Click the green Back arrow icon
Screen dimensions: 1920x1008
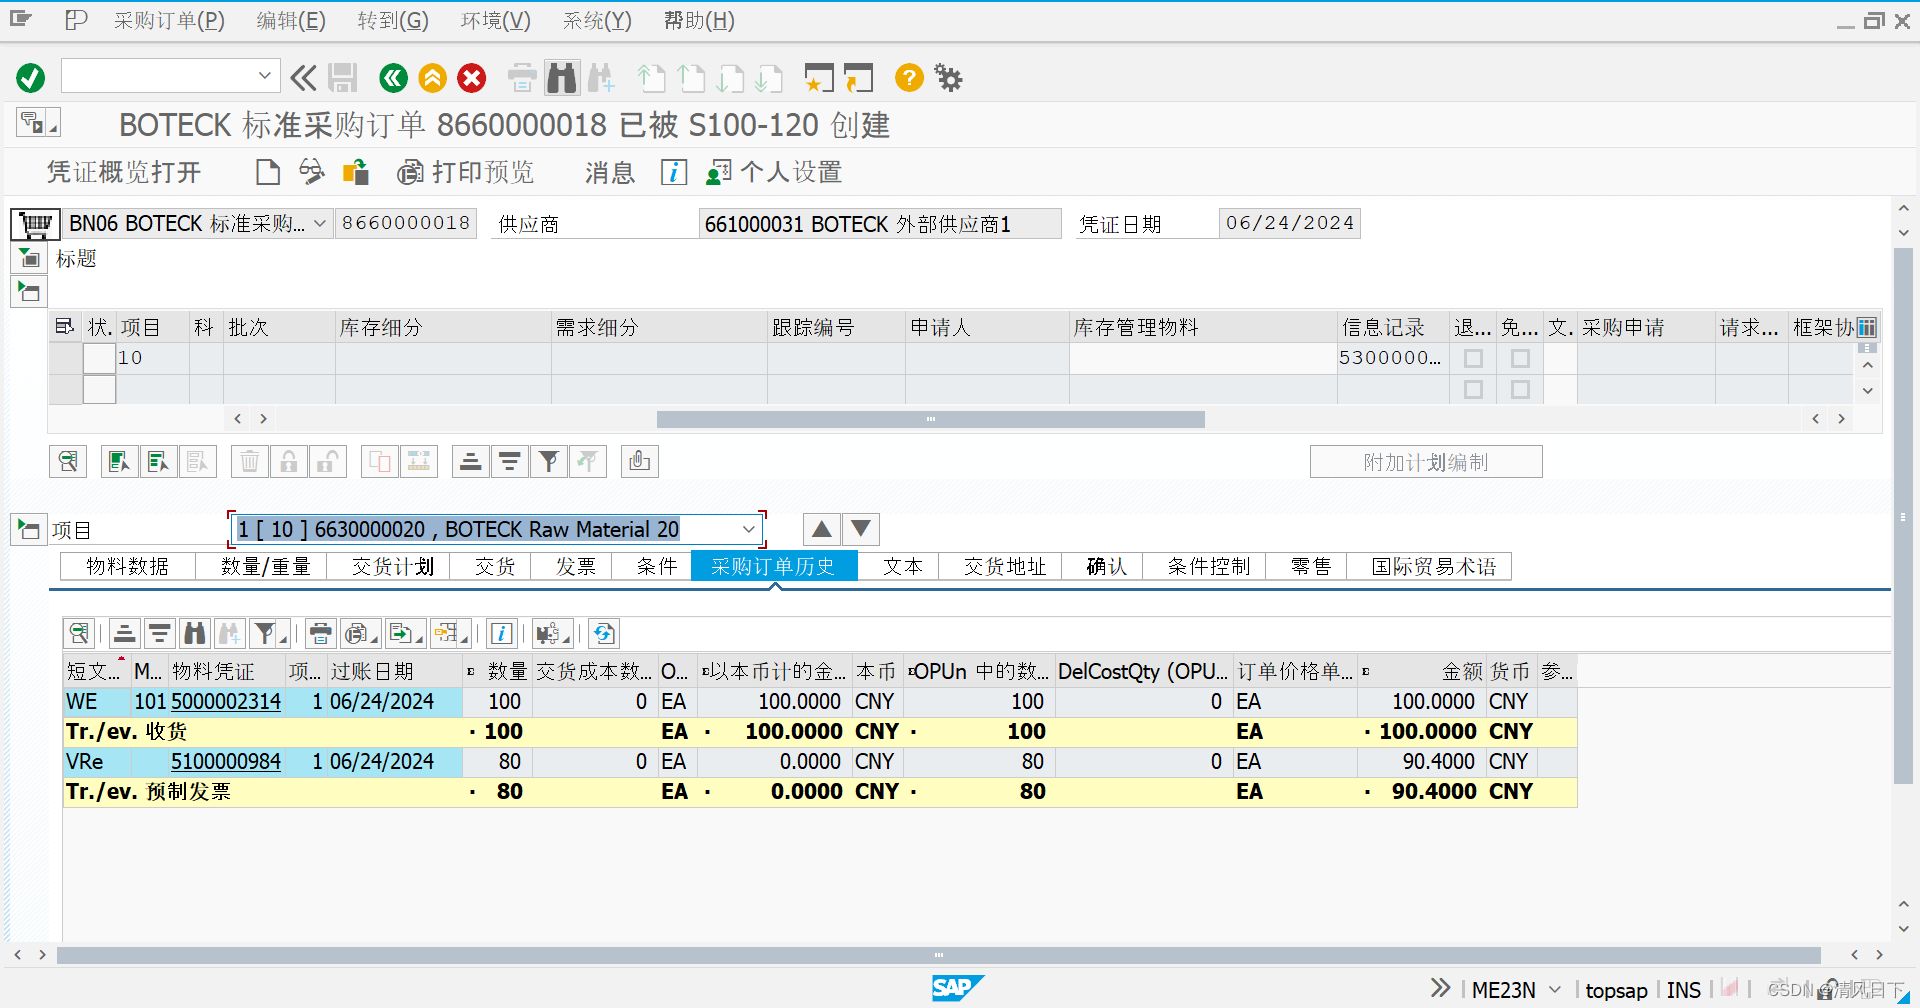click(394, 78)
